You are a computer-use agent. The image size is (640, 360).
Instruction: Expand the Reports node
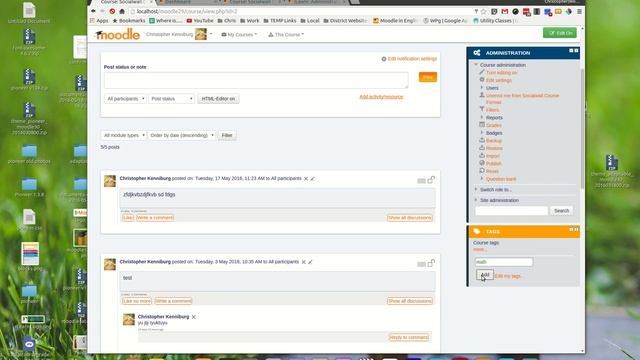(482, 118)
